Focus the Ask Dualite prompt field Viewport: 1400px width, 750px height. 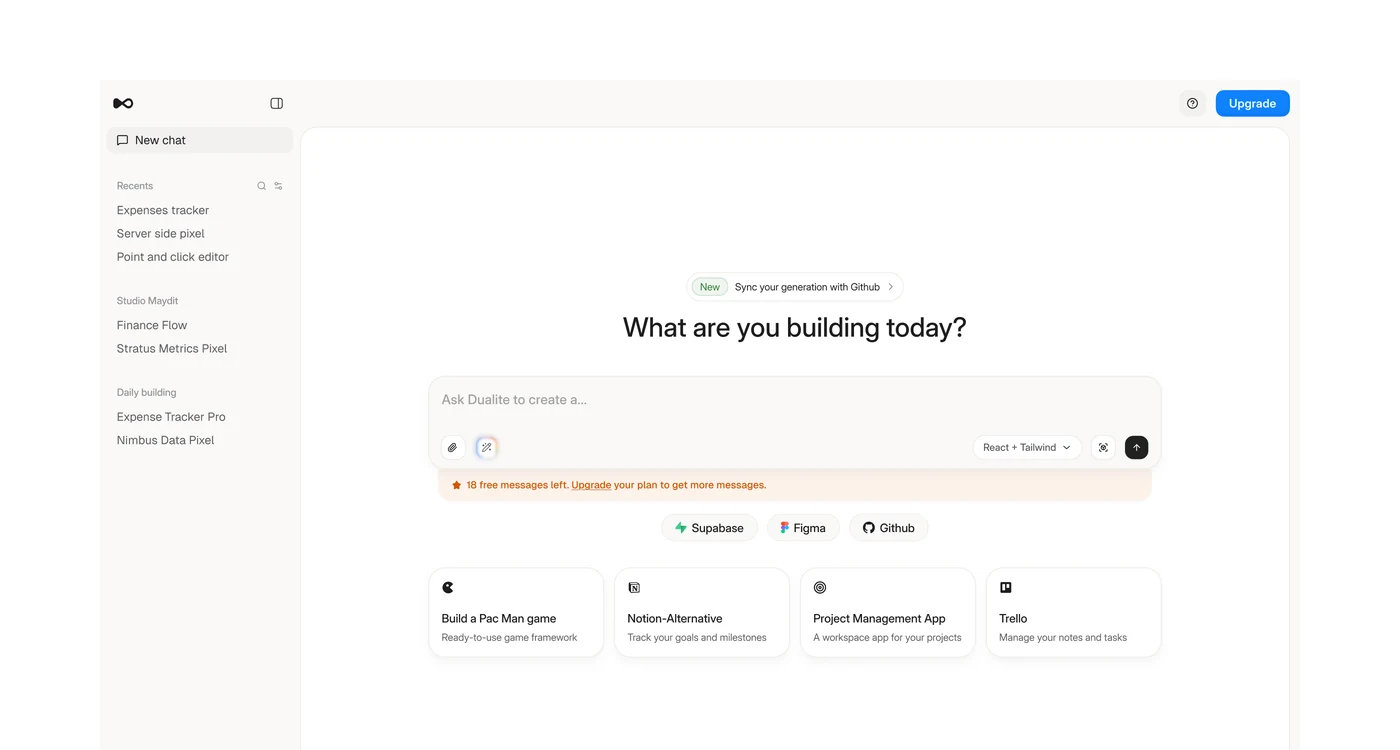click(x=795, y=400)
